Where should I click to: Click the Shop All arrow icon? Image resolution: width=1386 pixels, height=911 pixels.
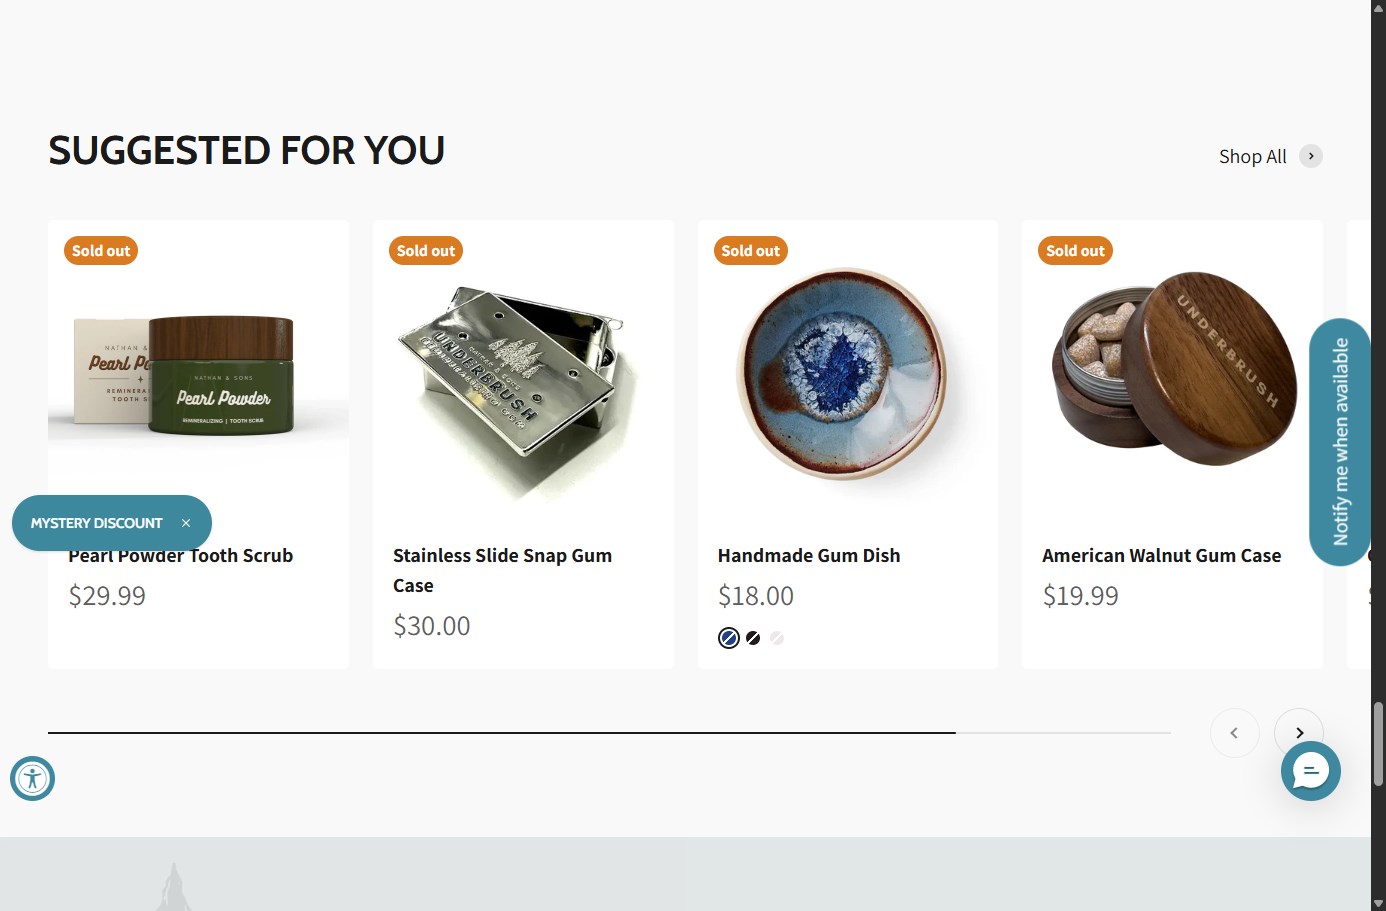[1310, 156]
